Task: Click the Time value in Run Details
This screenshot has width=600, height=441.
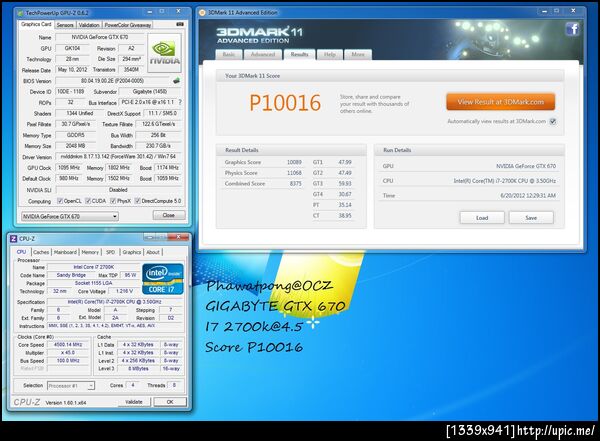Action: point(528,196)
